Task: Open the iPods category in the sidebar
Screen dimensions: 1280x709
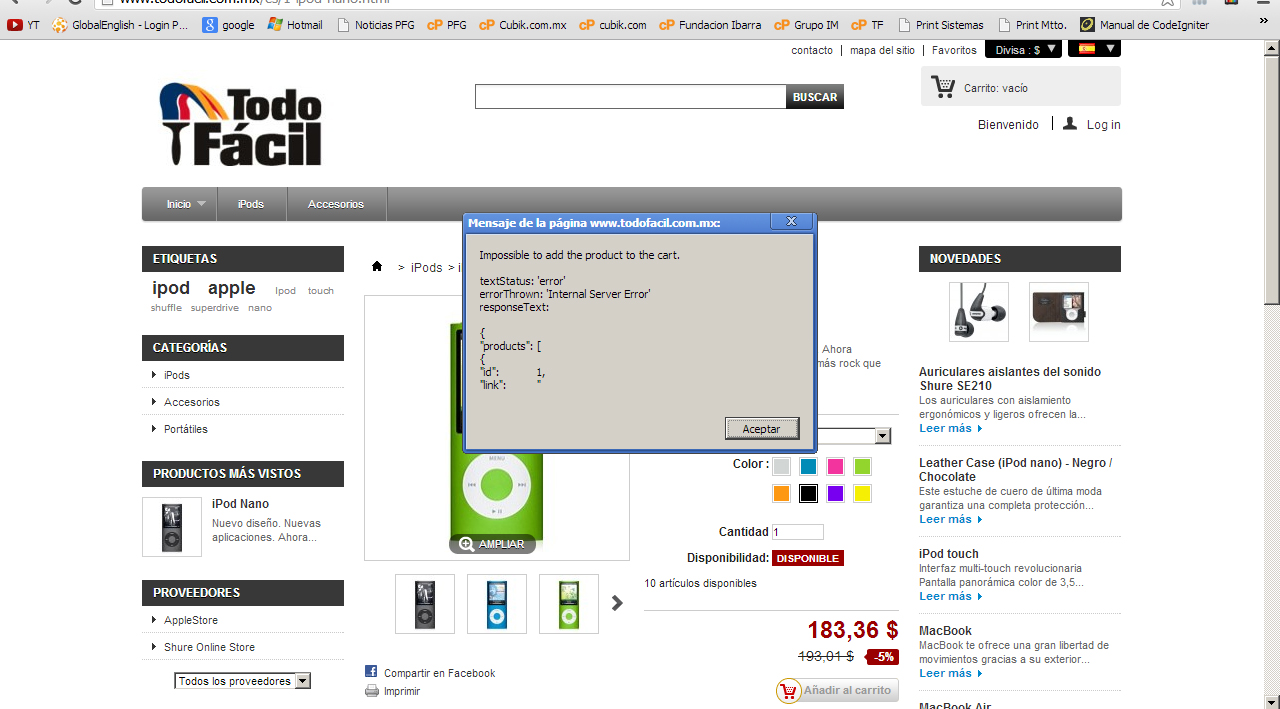Action: tap(177, 375)
